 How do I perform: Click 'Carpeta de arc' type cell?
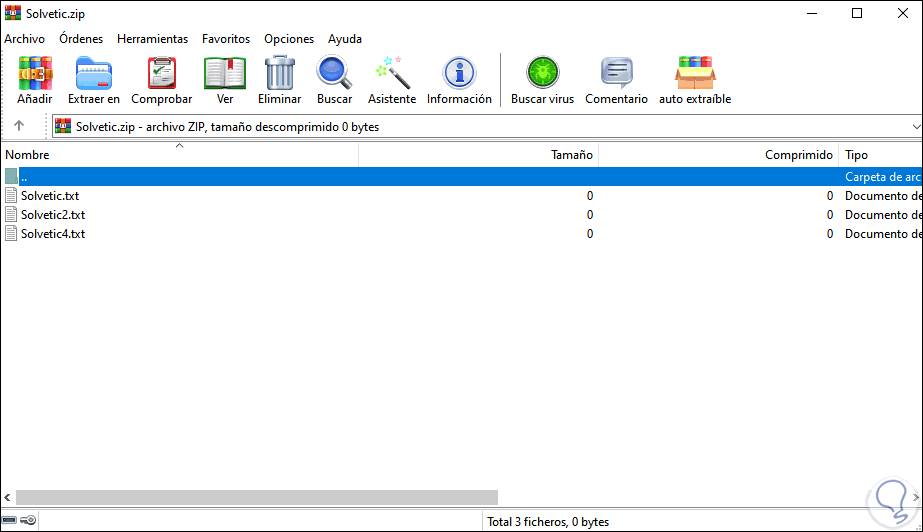(x=882, y=177)
